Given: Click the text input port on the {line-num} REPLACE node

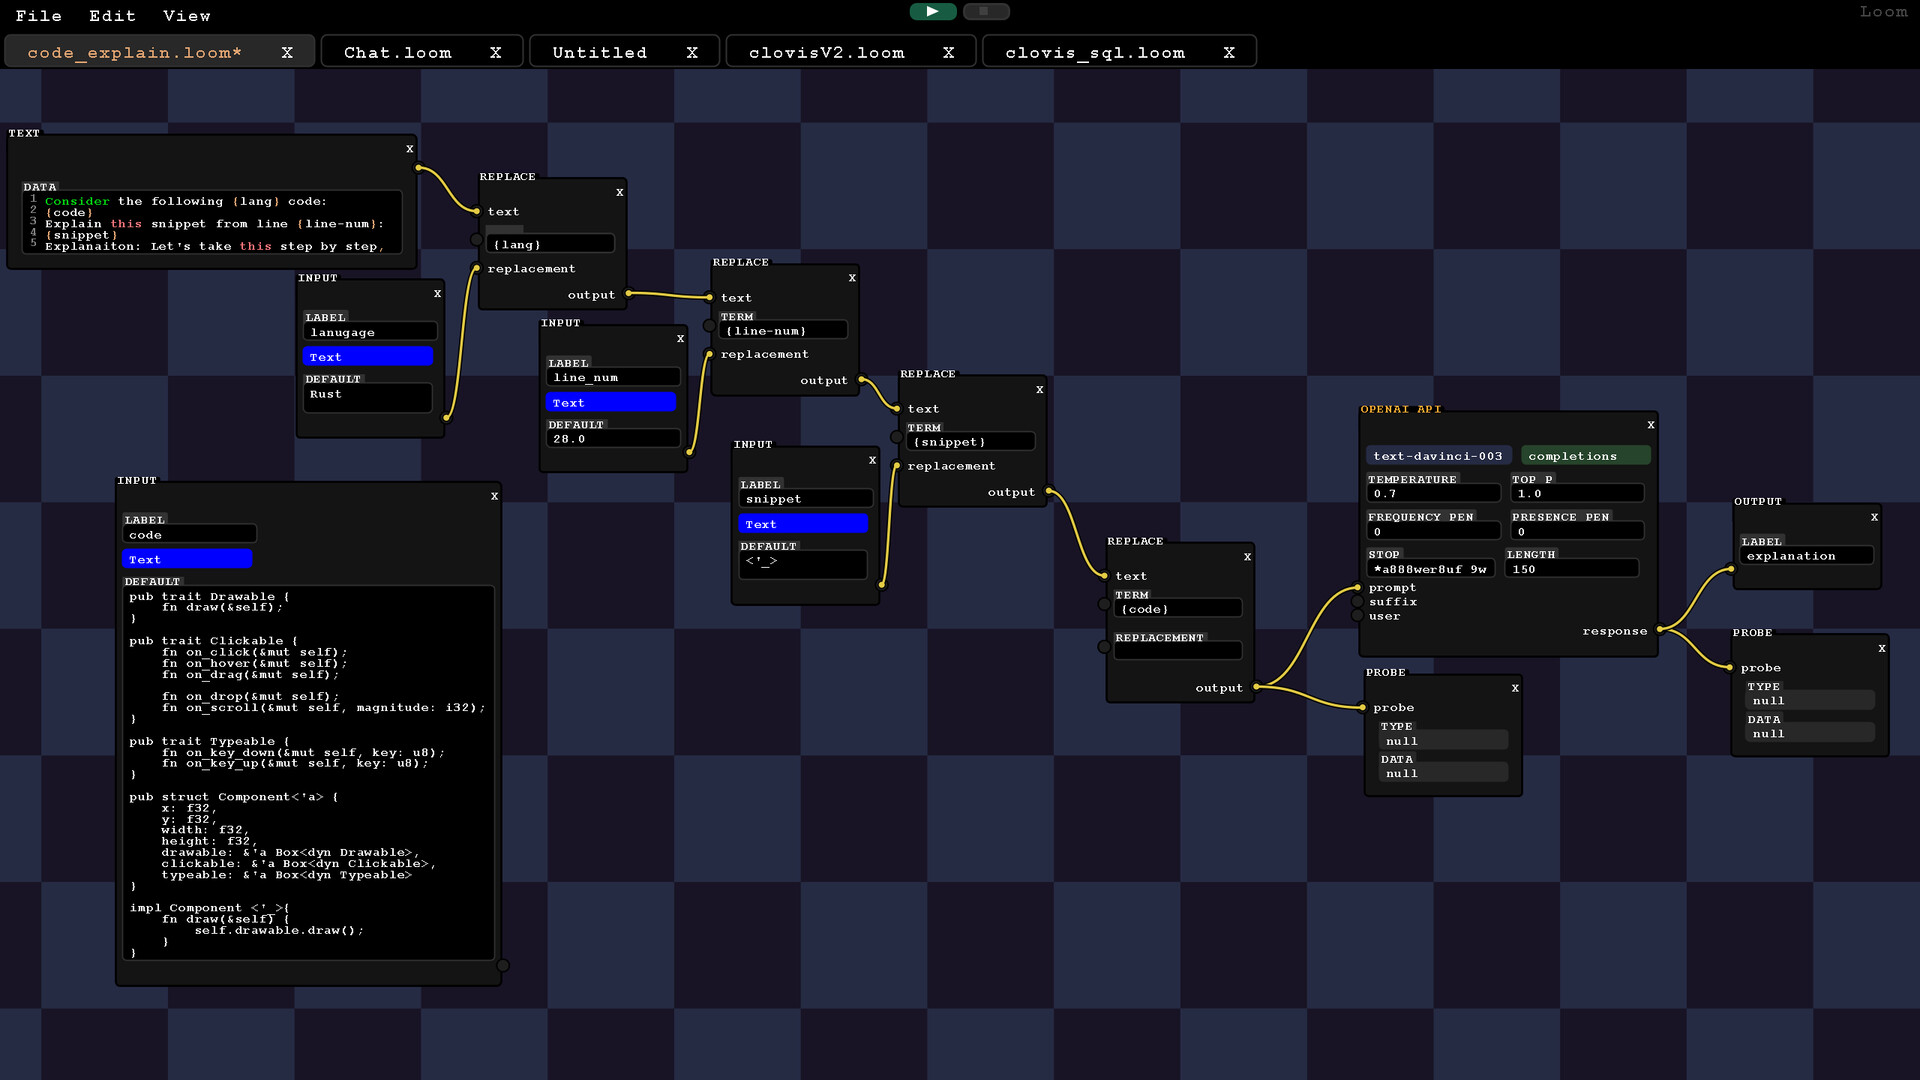Looking at the screenshot, I should (x=710, y=297).
